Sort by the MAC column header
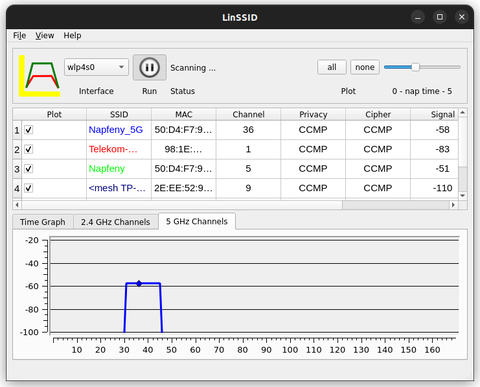Image resolution: width=480 pixels, height=387 pixels. point(184,114)
